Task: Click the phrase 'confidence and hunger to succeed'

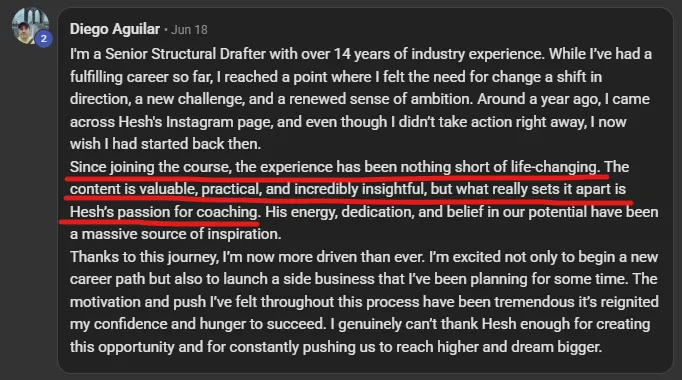Action: pos(209,324)
